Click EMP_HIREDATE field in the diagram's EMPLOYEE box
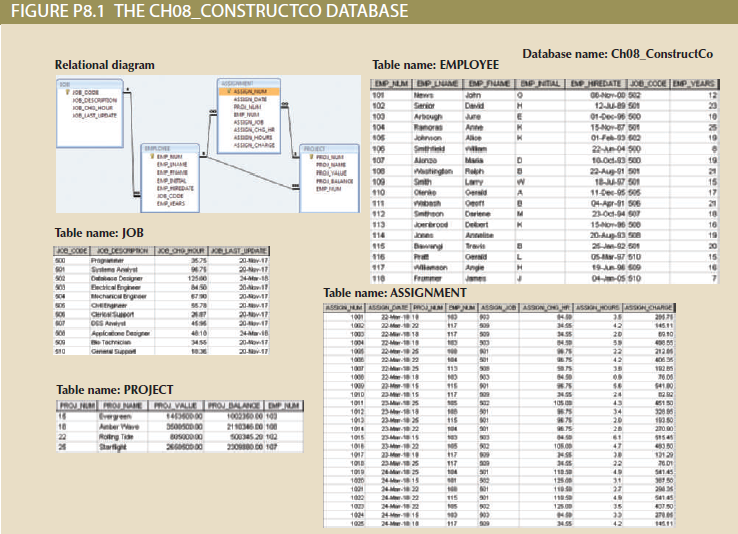This screenshot has height=534, width=738. 175,188
